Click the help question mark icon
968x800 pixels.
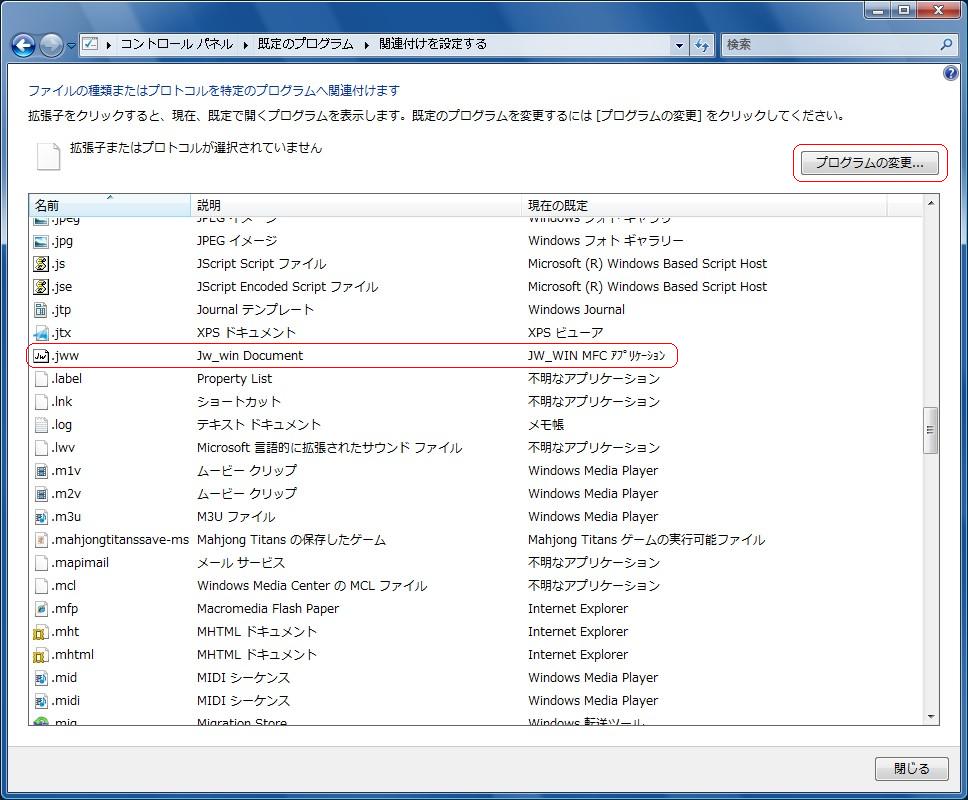950,74
